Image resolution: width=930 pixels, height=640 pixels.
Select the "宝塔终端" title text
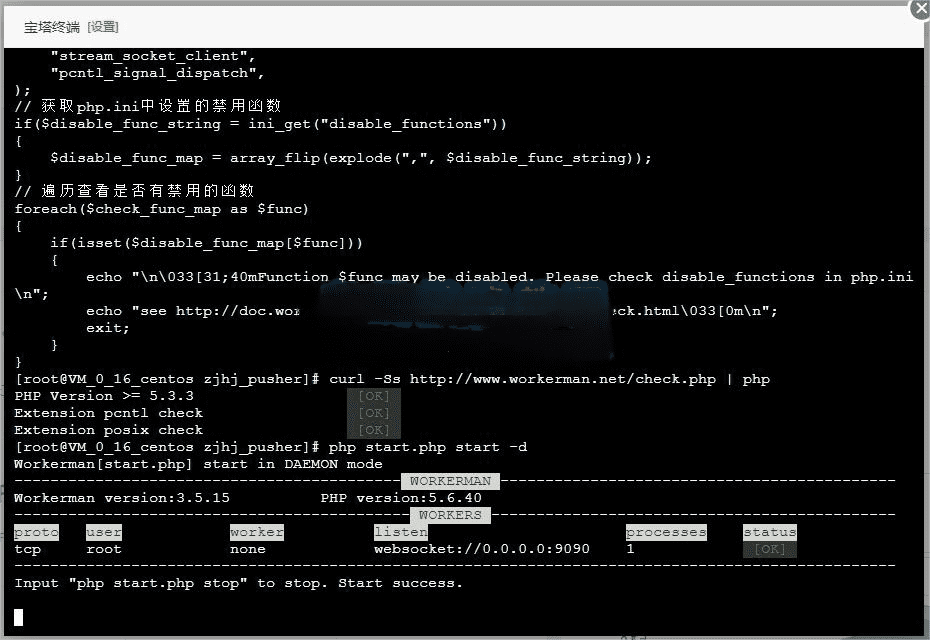point(52,27)
